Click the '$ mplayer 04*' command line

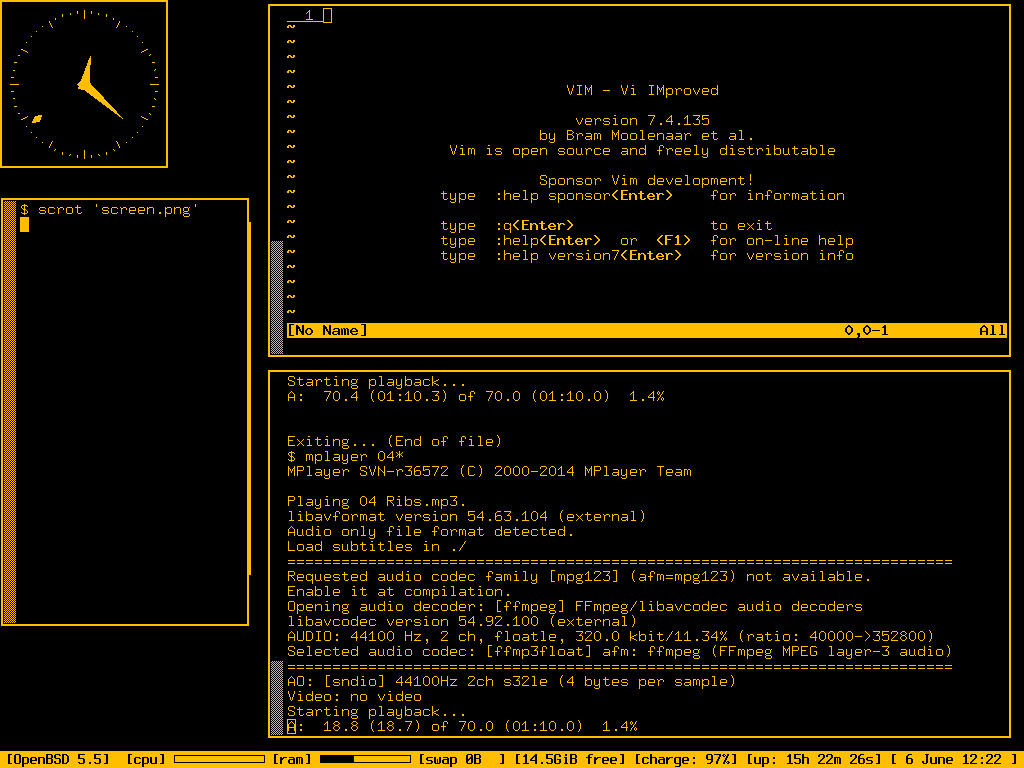tap(345, 457)
